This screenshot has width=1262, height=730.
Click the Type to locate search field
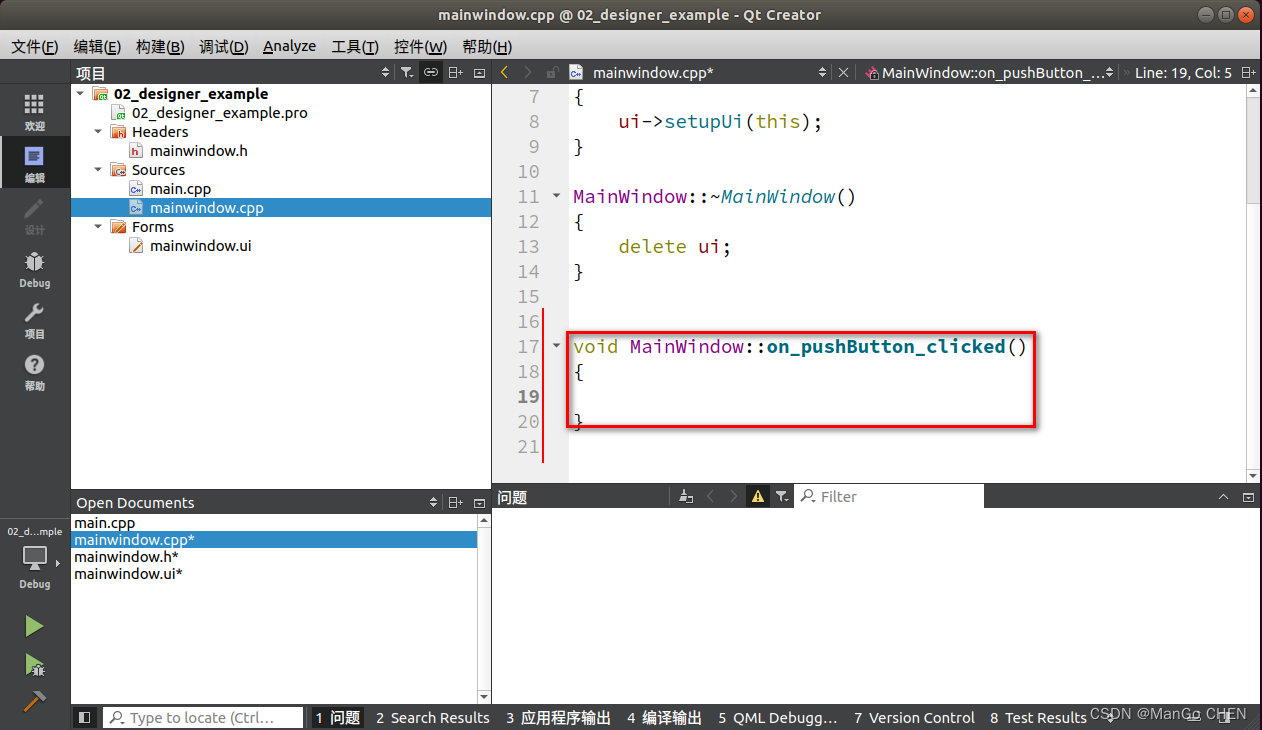(x=204, y=717)
